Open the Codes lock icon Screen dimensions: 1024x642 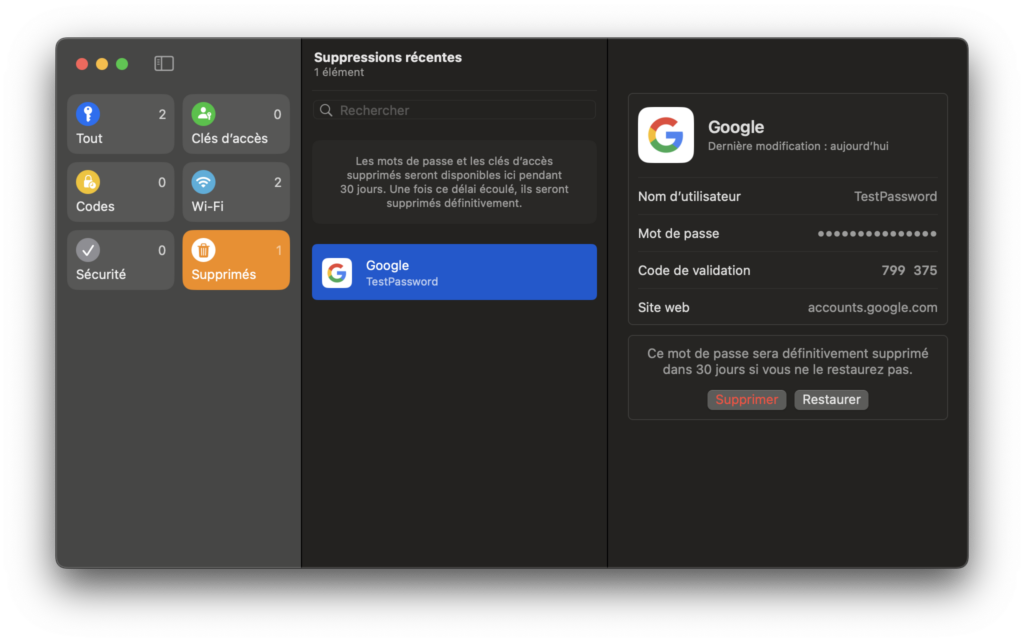coord(88,182)
